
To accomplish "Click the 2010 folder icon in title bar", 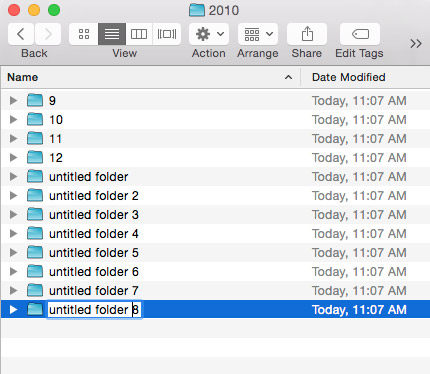I will (197, 10).
